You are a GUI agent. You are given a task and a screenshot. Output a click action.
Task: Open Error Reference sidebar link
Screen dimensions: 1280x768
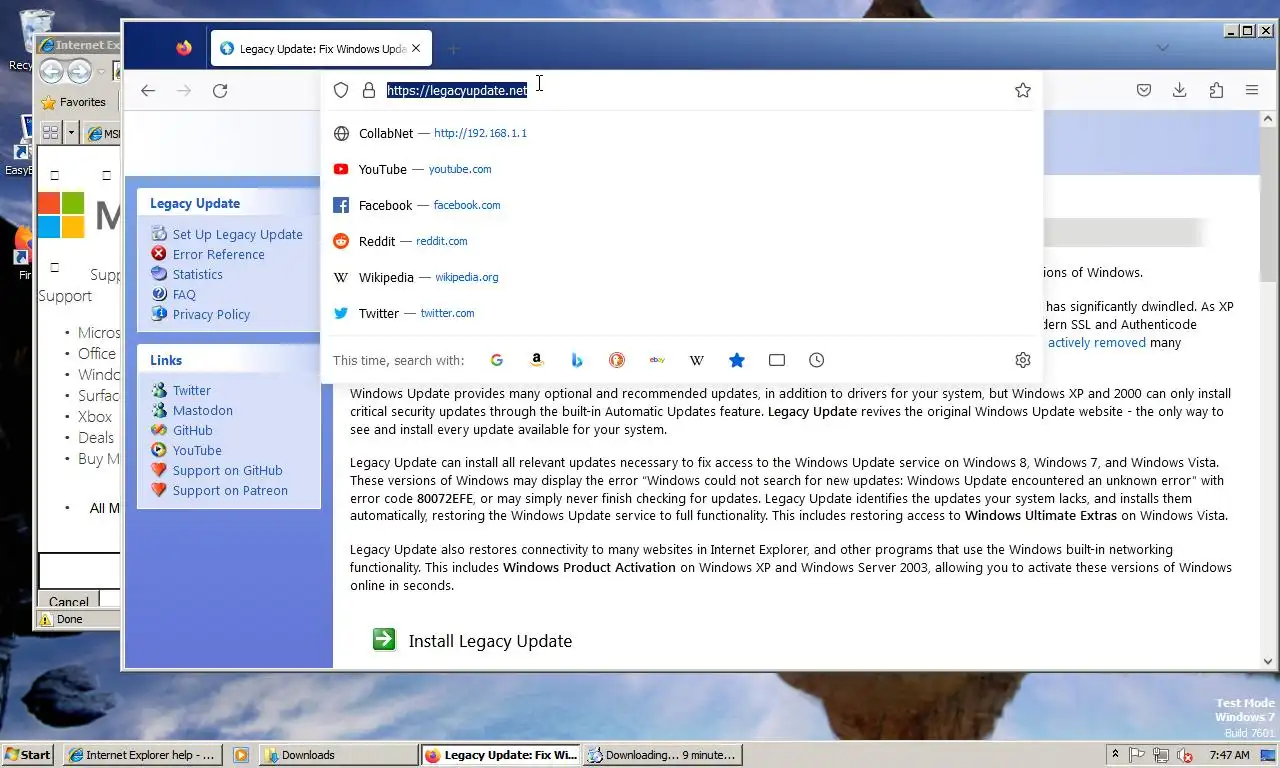[218, 254]
